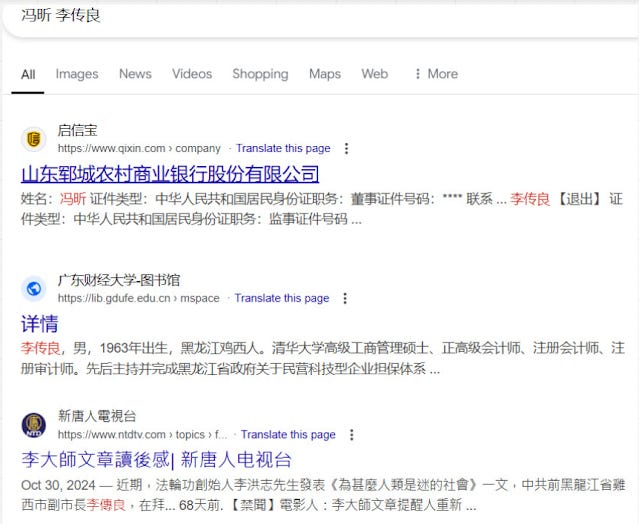Image resolution: width=639 pixels, height=524 pixels.
Task: Open the ntdtv.com topics URL
Action: tap(143, 435)
